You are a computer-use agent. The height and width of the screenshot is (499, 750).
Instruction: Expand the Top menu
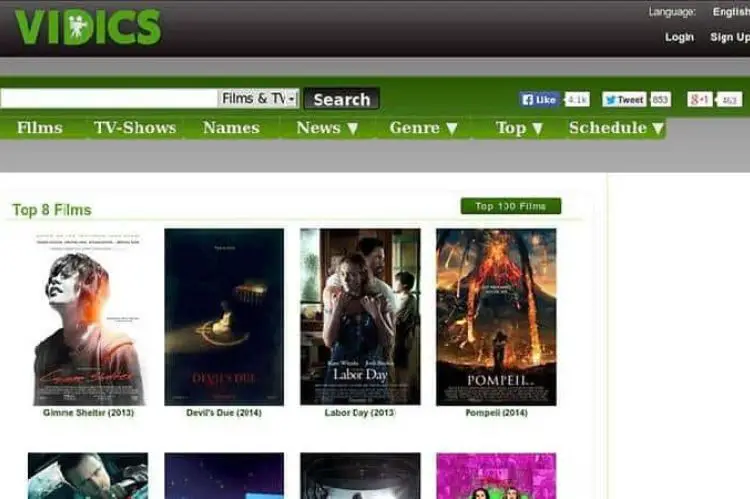pyautogui.click(x=519, y=128)
